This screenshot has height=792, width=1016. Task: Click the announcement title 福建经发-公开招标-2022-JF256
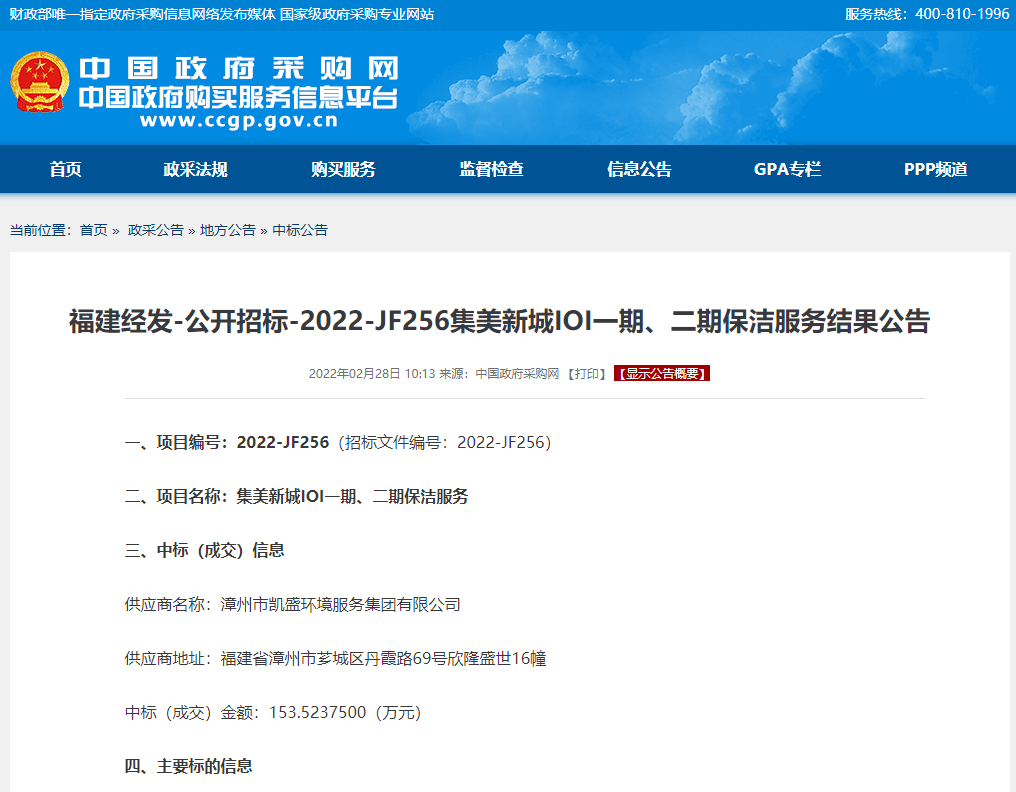pos(500,321)
